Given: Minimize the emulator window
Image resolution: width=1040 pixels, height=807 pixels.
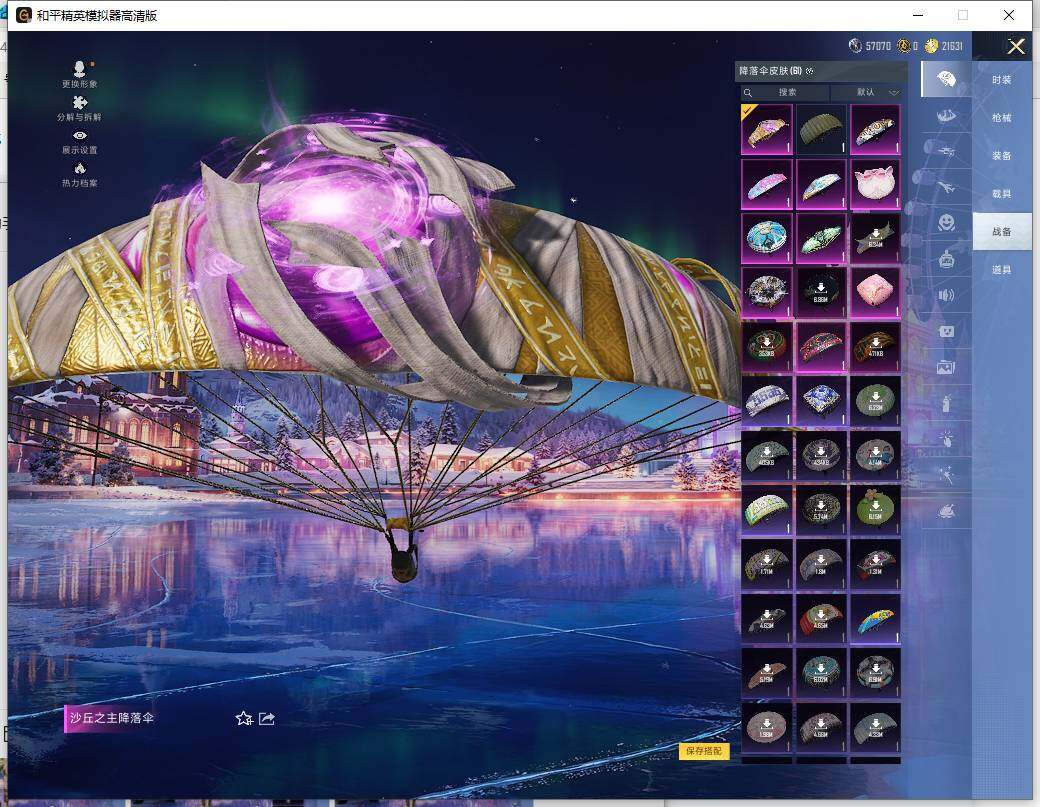Looking at the screenshot, I should click(919, 15).
